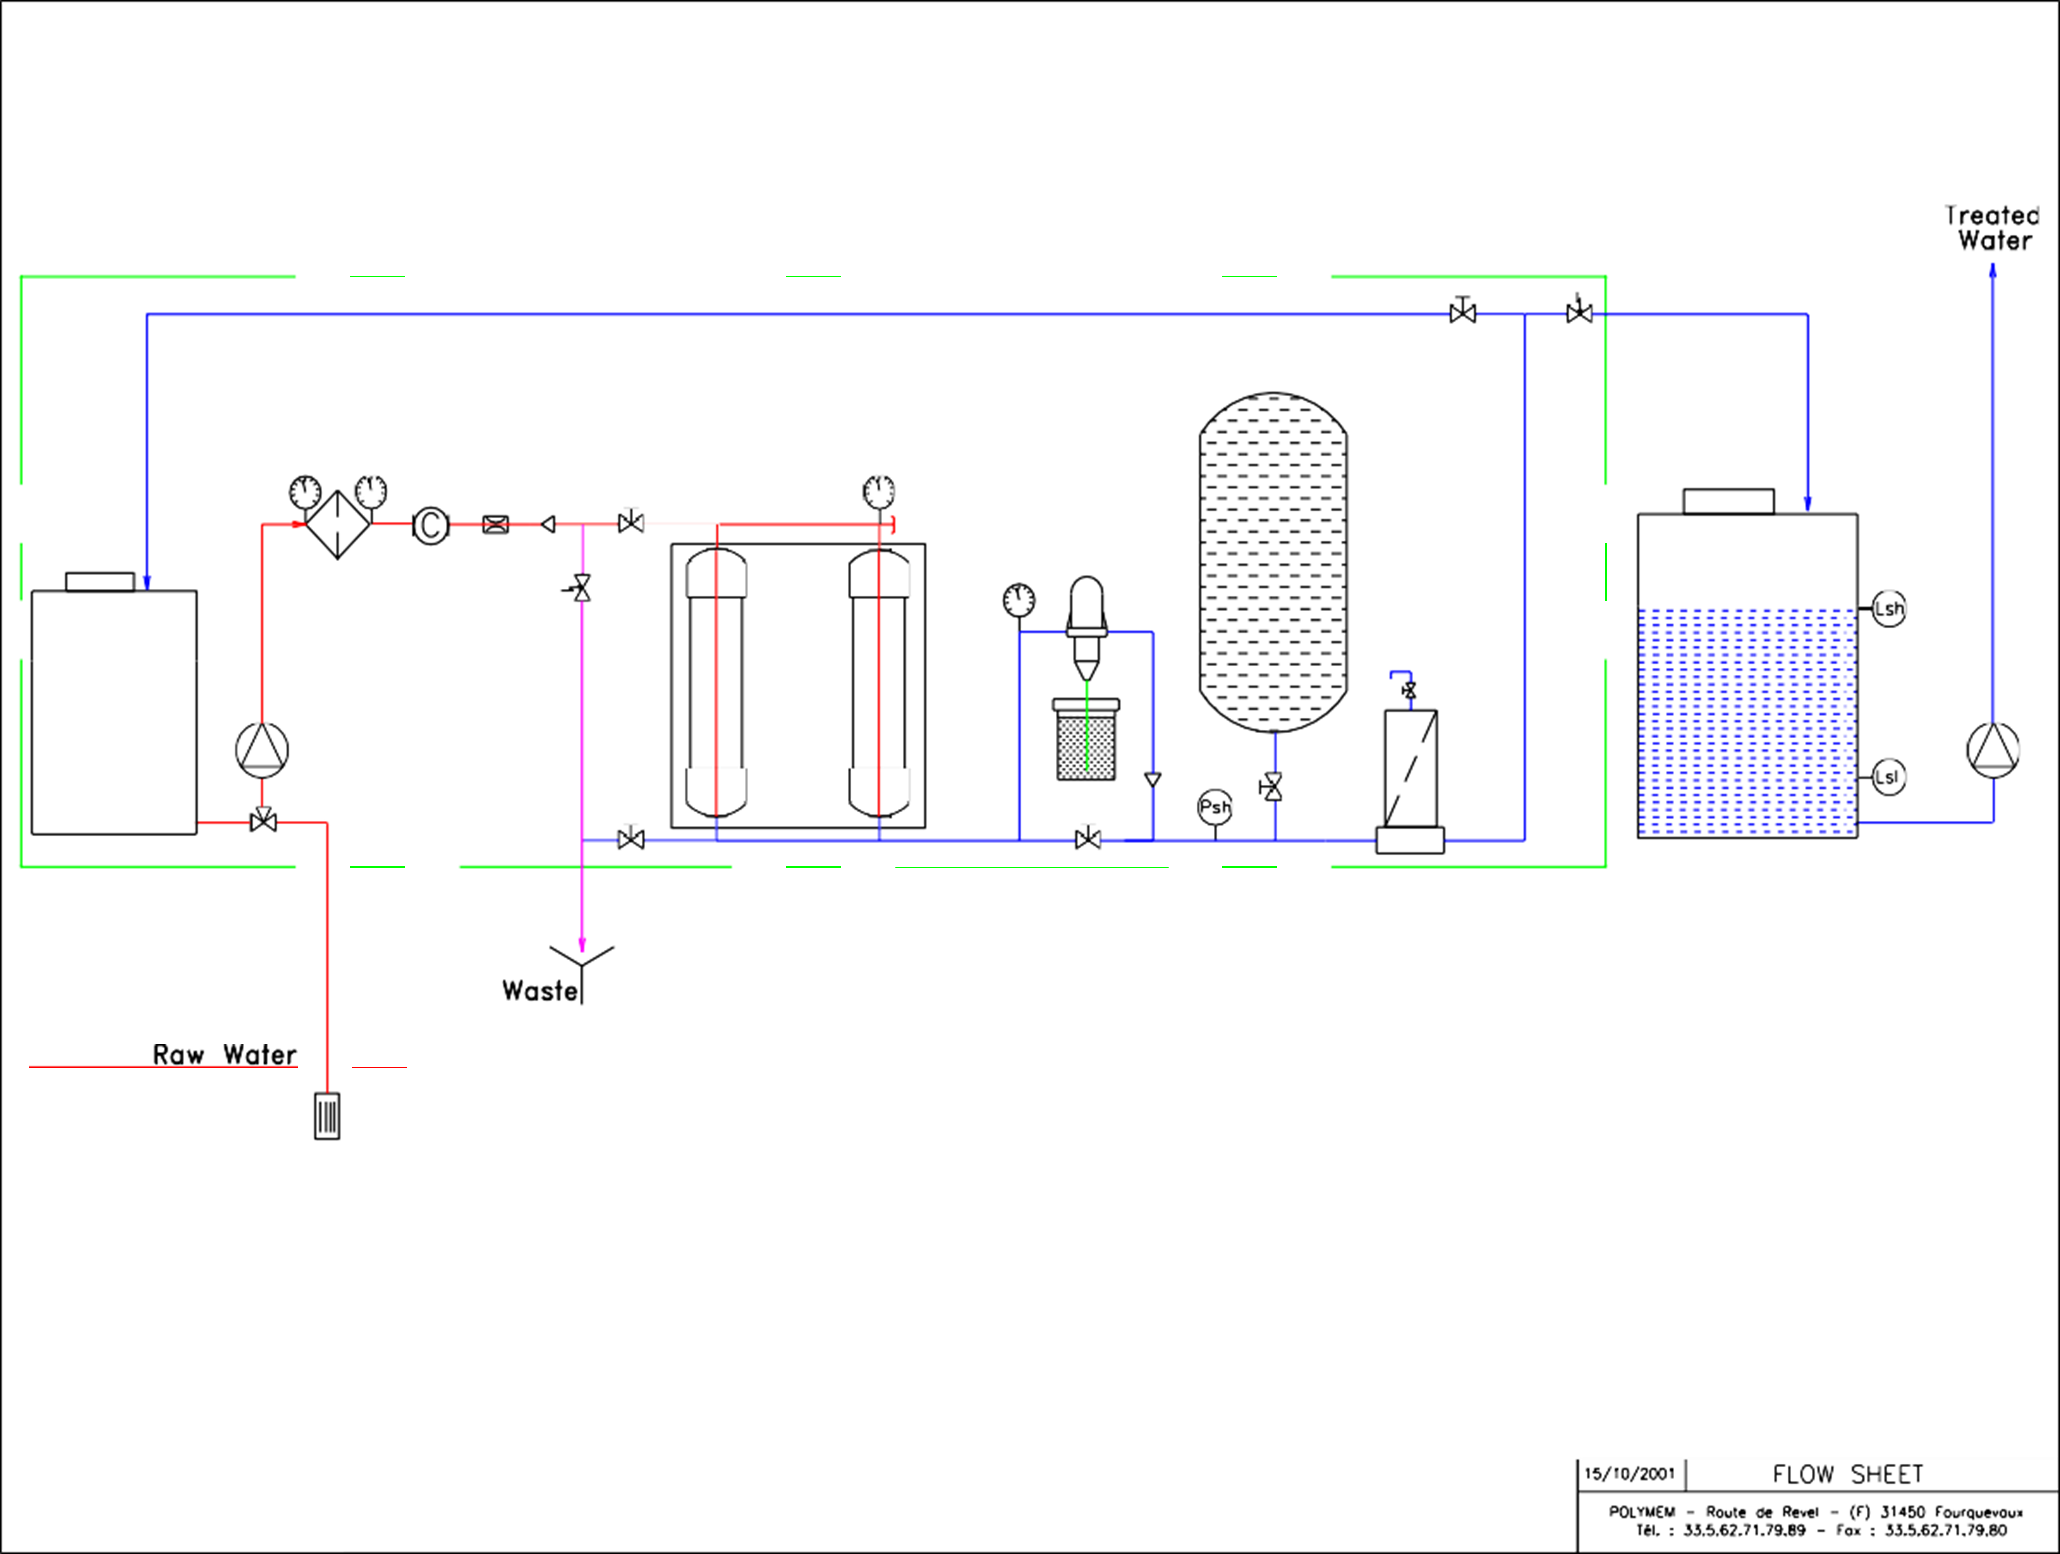Click the 'Raw Water' label
This screenshot has height=1554, width=2060.
tap(225, 1055)
